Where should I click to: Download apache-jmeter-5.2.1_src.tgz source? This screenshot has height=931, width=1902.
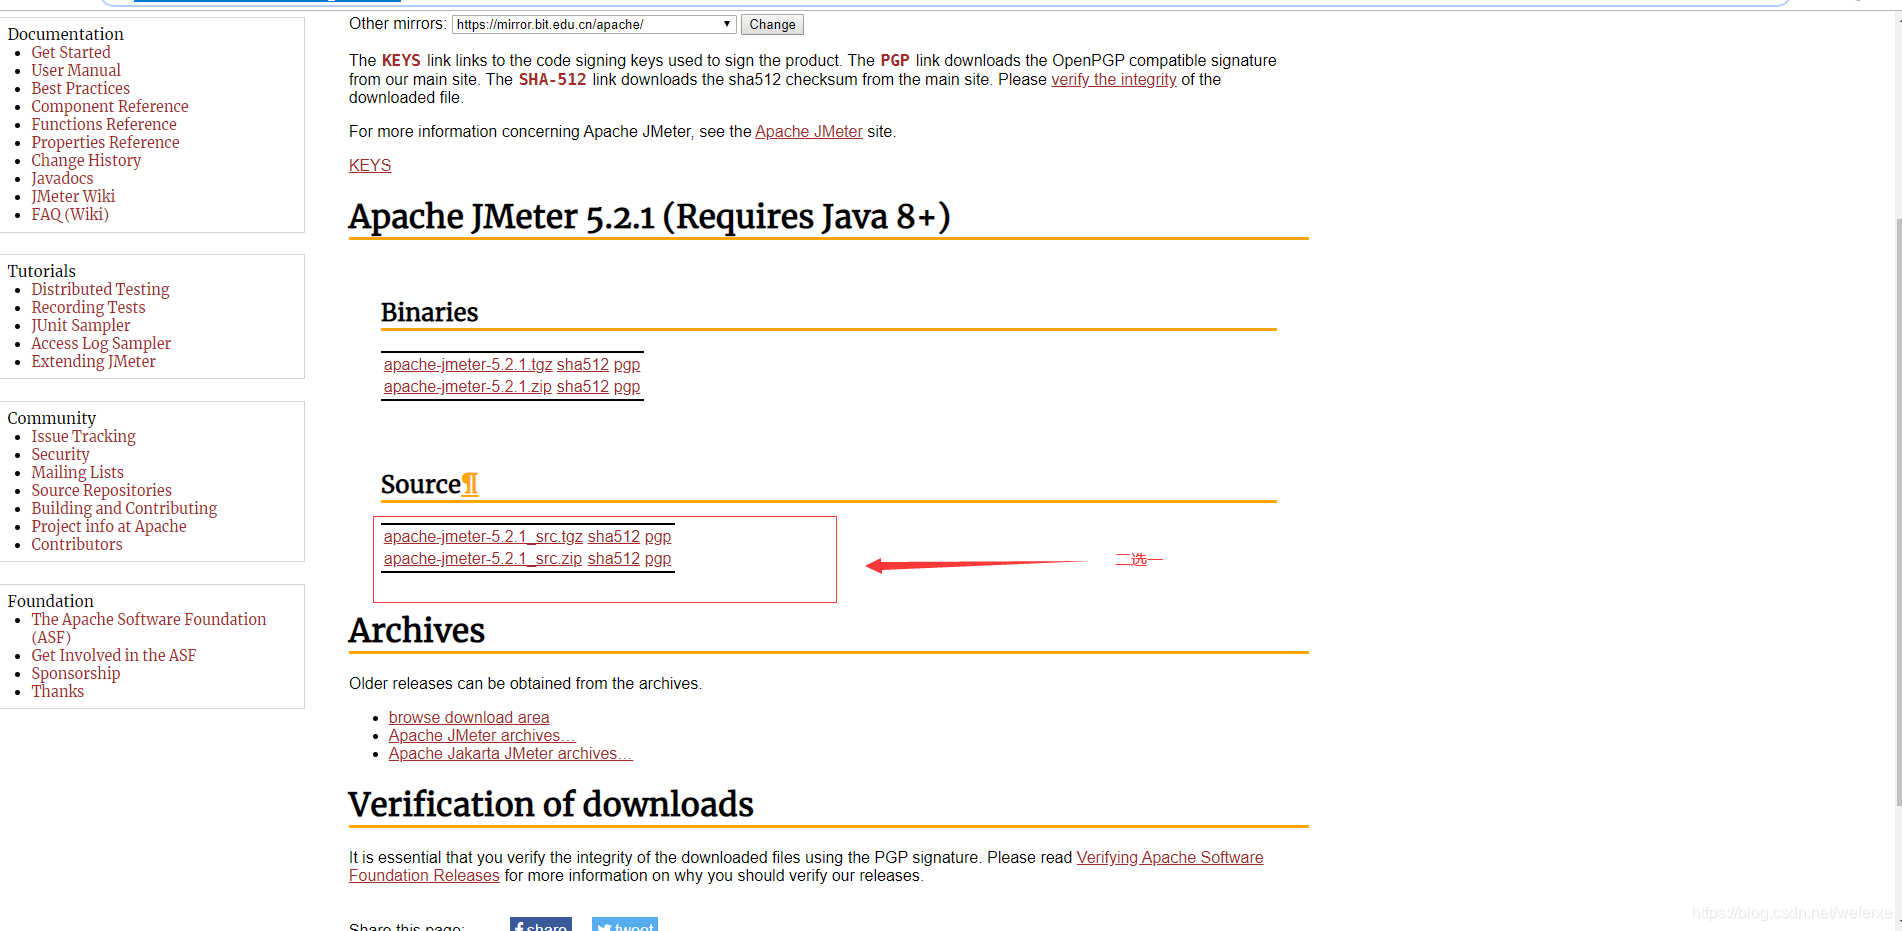(483, 536)
